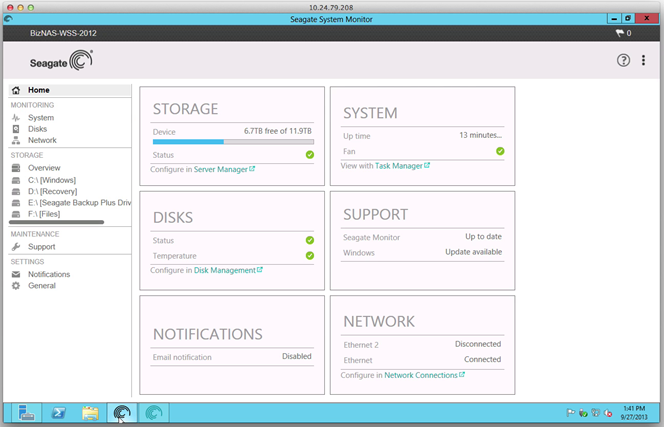Click the Notifications envelope icon
664x427 pixels.
pyautogui.click(x=16, y=274)
